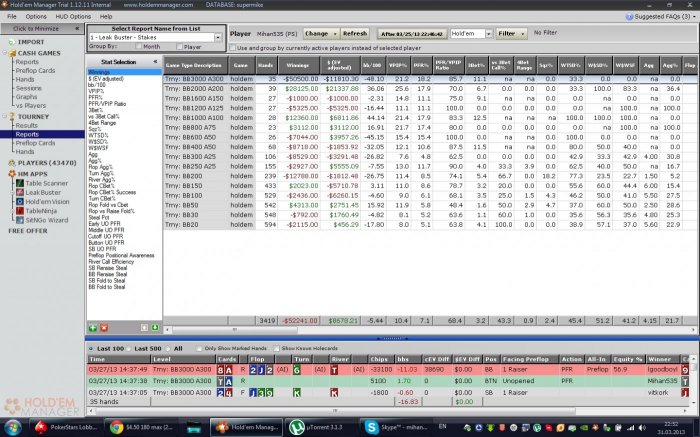Select the Last 500 radio option
The image size is (700, 437).
pyautogui.click(x=126, y=348)
